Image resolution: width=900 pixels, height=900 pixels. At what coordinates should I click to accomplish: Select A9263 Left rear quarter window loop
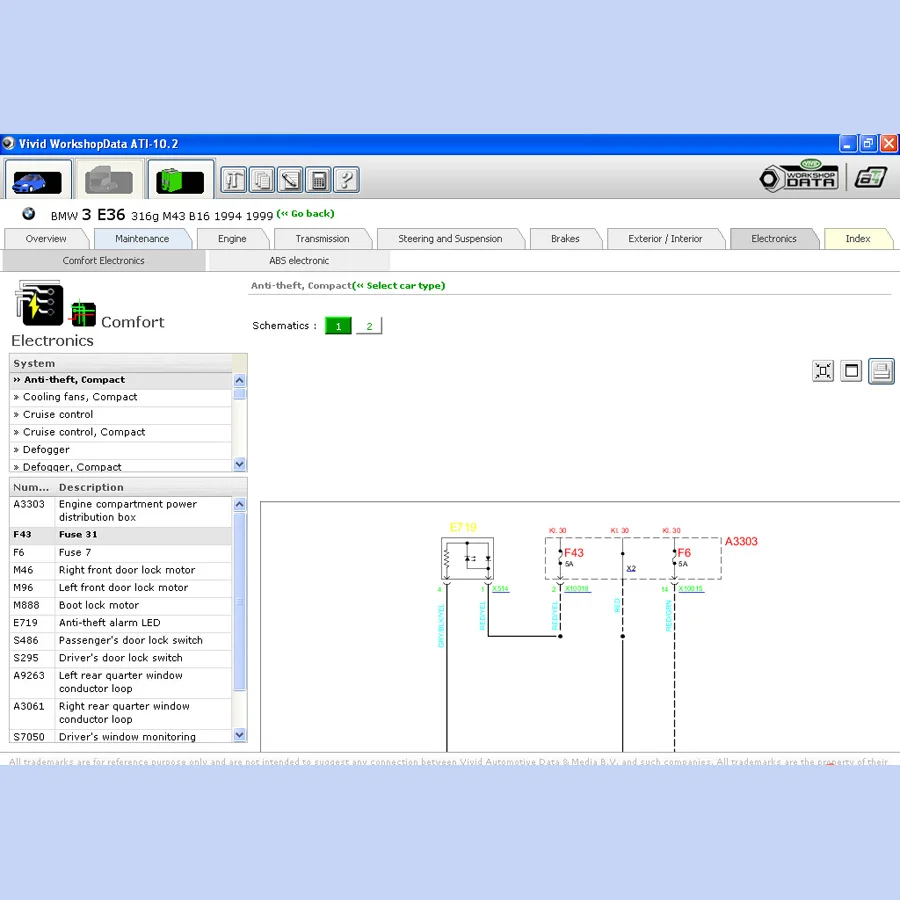121,682
